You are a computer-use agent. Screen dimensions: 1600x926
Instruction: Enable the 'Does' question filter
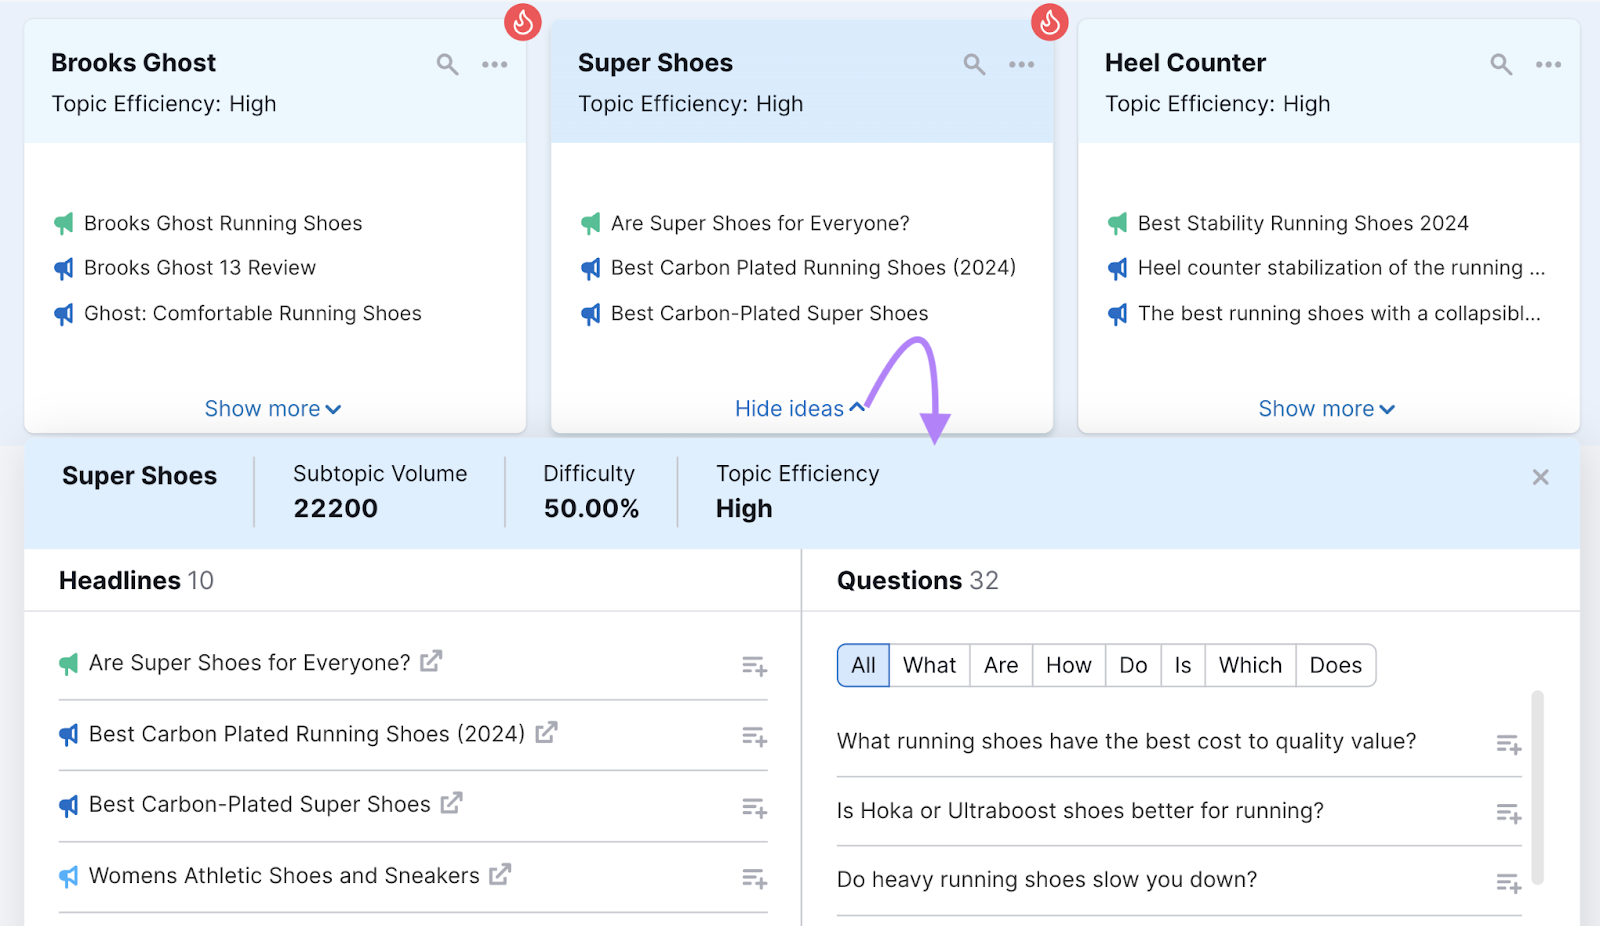pyautogui.click(x=1336, y=665)
